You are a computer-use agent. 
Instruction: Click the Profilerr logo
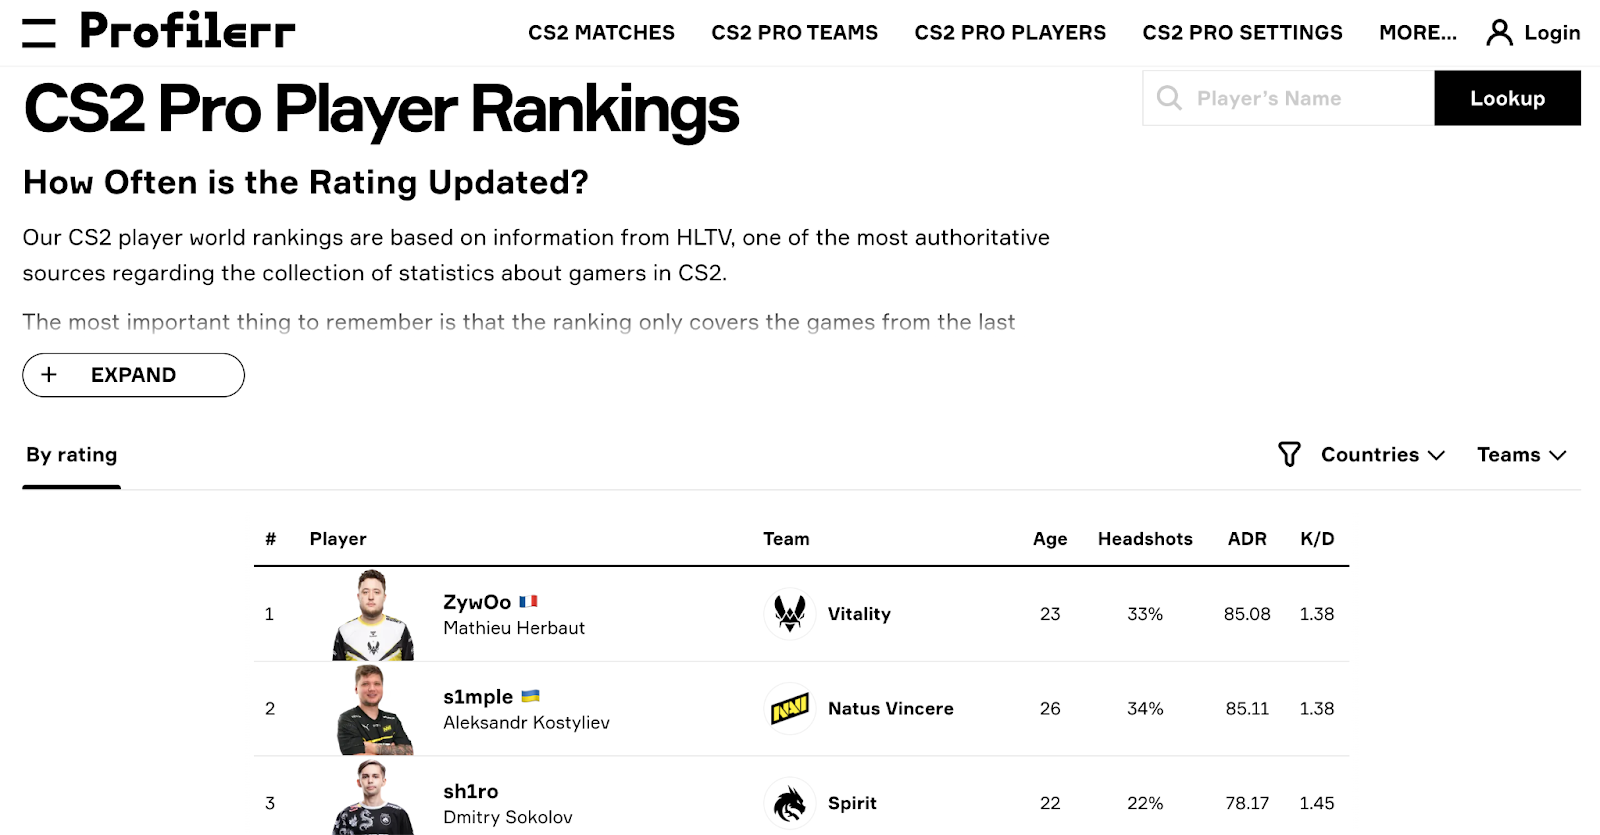[x=188, y=31]
